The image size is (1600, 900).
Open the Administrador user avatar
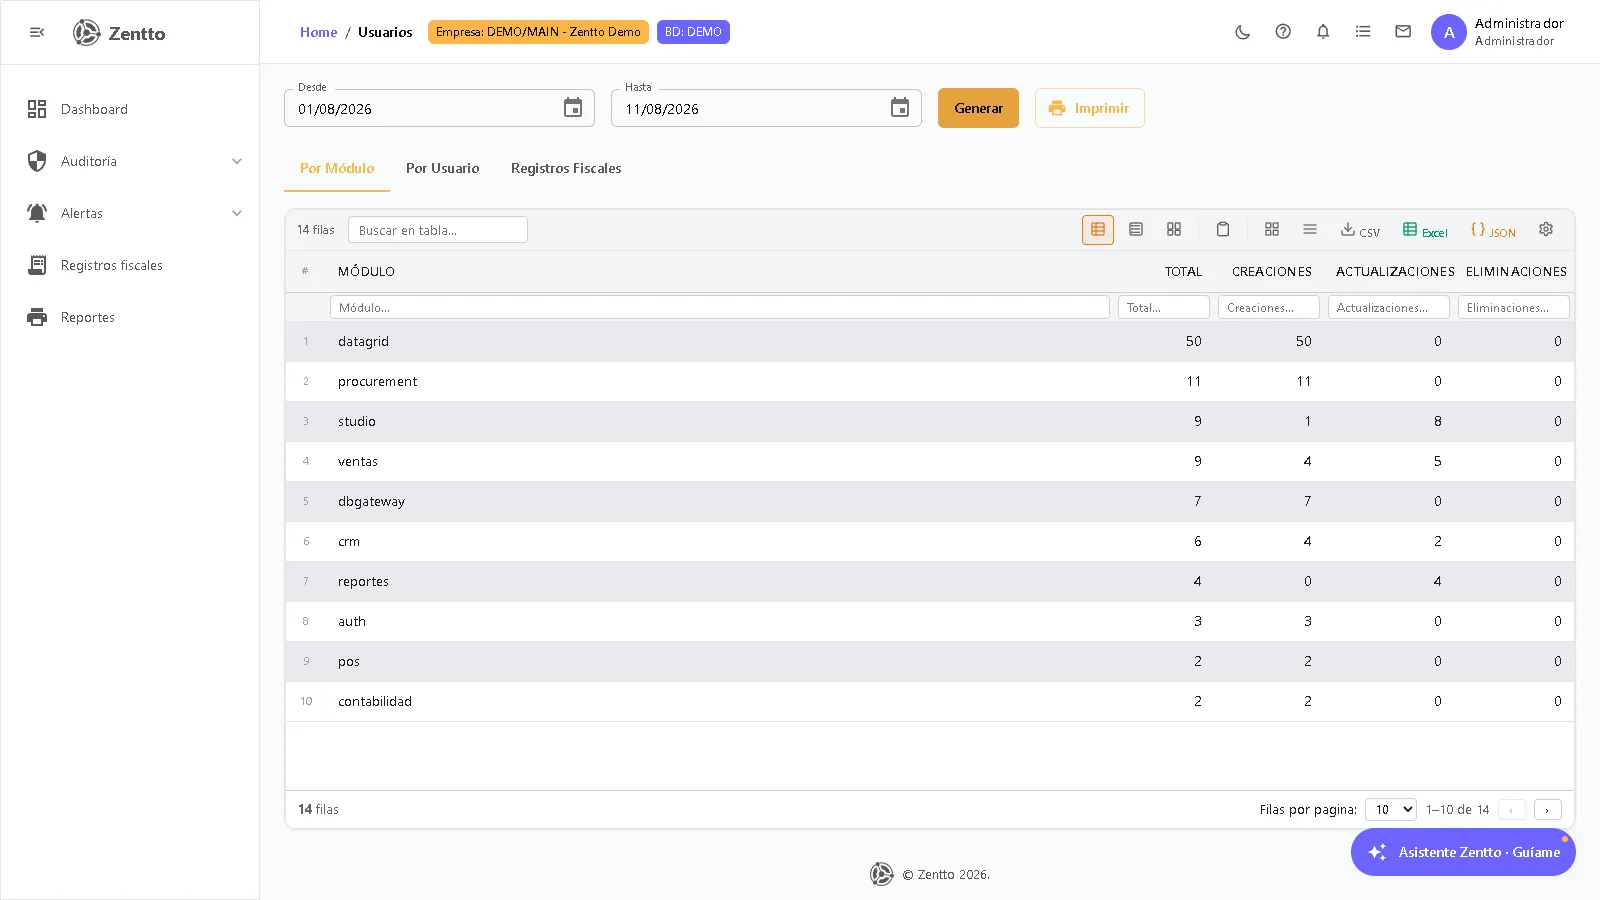click(1449, 32)
